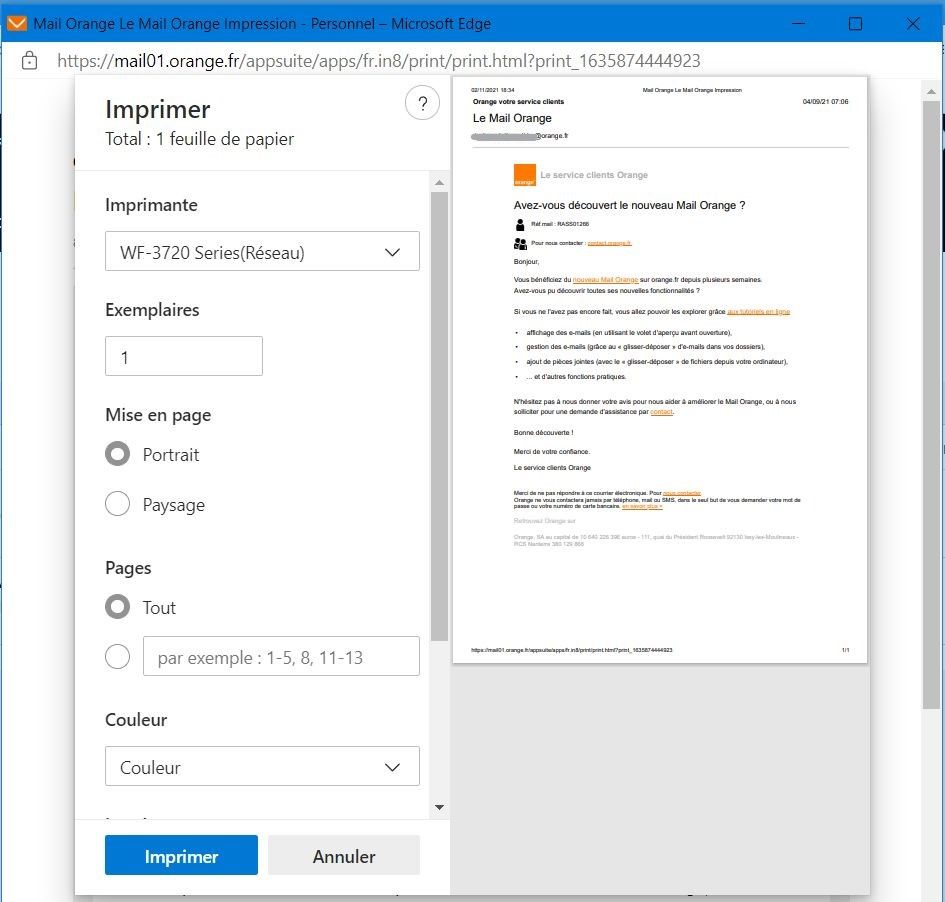Viewport: 945px width, 902px height.
Task: Close the Microsoft Edge window
Action: (912, 23)
